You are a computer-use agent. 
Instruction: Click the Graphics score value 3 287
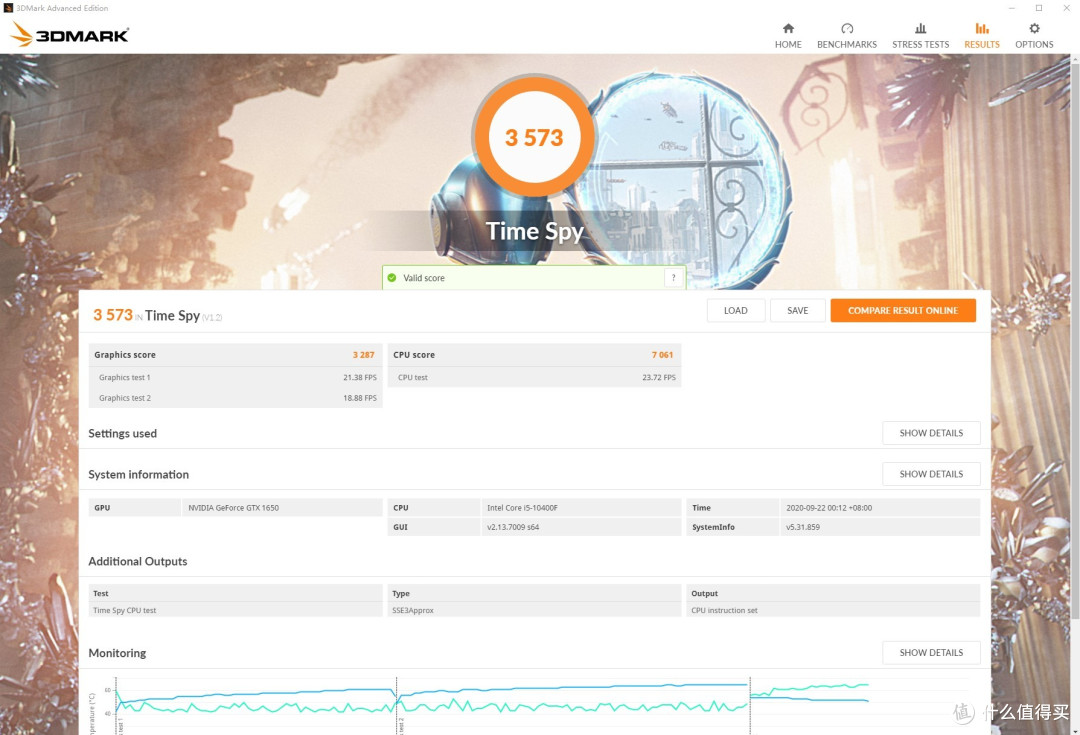tap(364, 355)
